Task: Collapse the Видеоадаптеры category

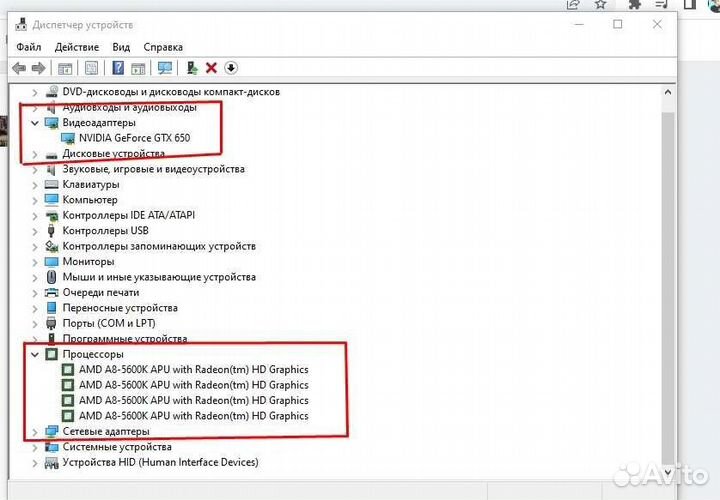Action: coord(35,123)
